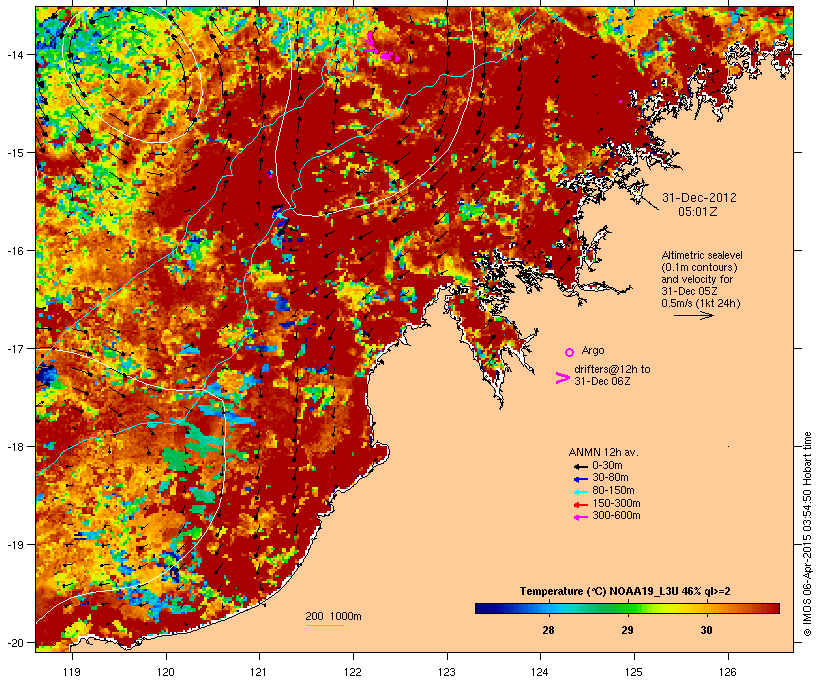This screenshot has width=820, height=680.
Task: Click the magenta drifter track near 122E 14S
Action: pos(381,48)
